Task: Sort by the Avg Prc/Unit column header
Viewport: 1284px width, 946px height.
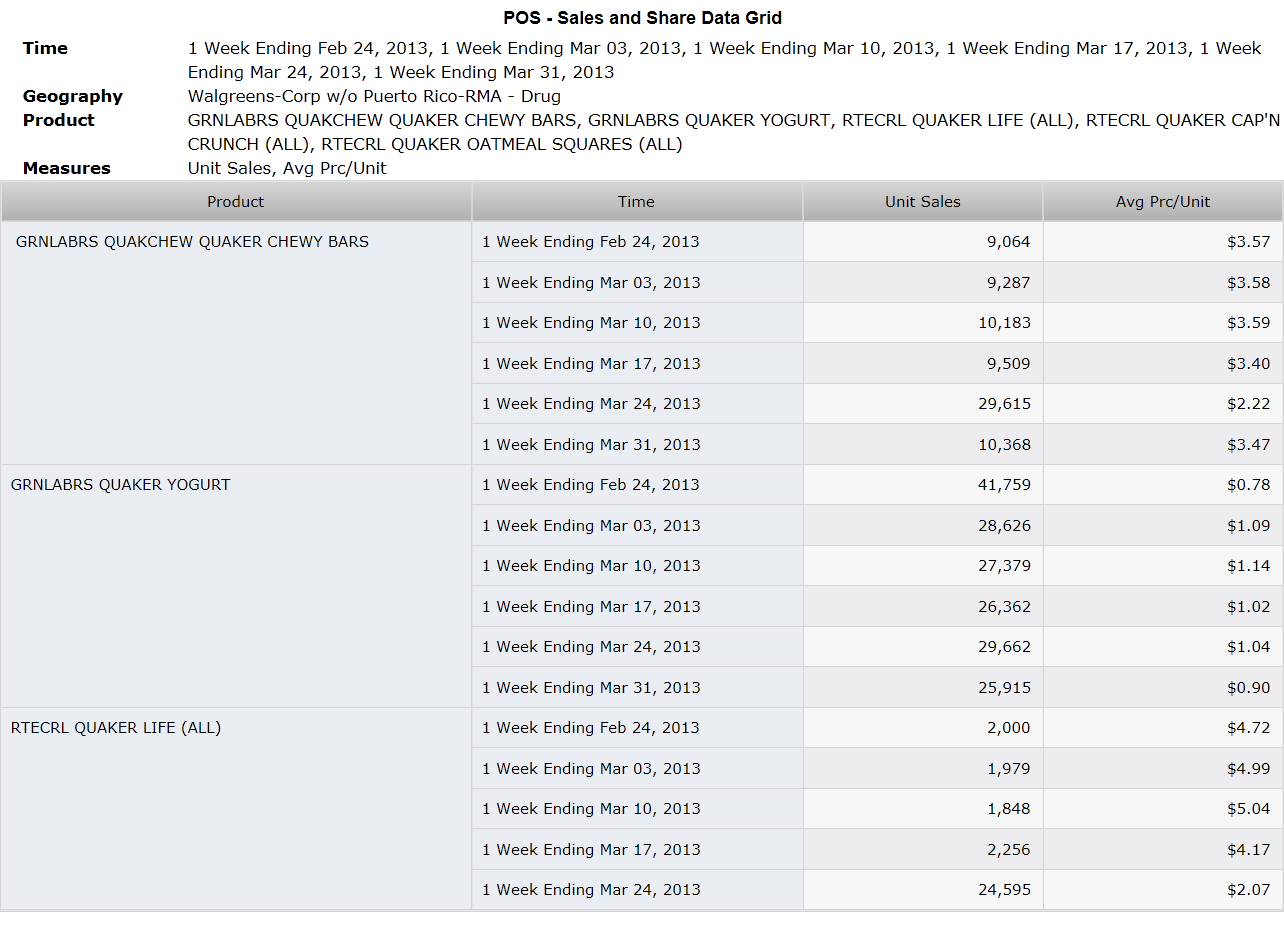Action: (1163, 202)
